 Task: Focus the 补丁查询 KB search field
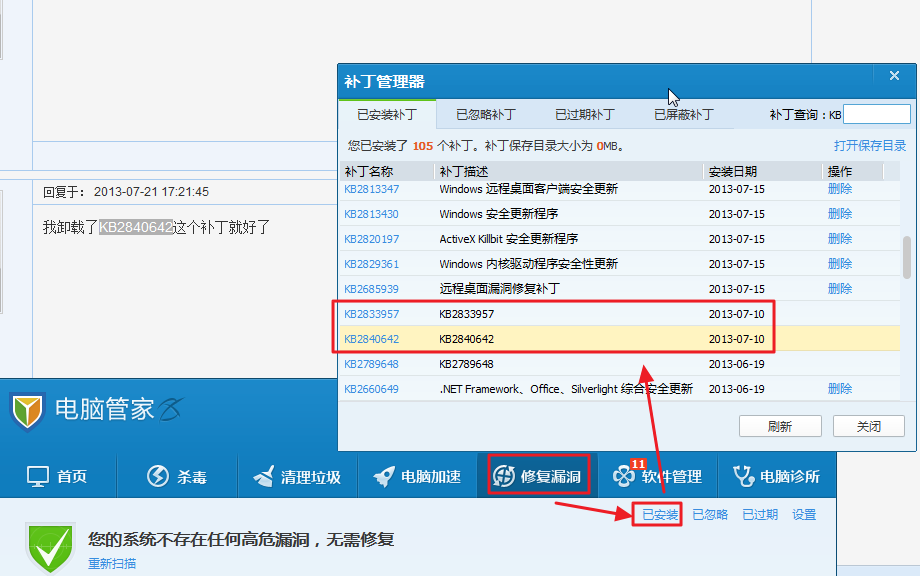pyautogui.click(x=877, y=114)
